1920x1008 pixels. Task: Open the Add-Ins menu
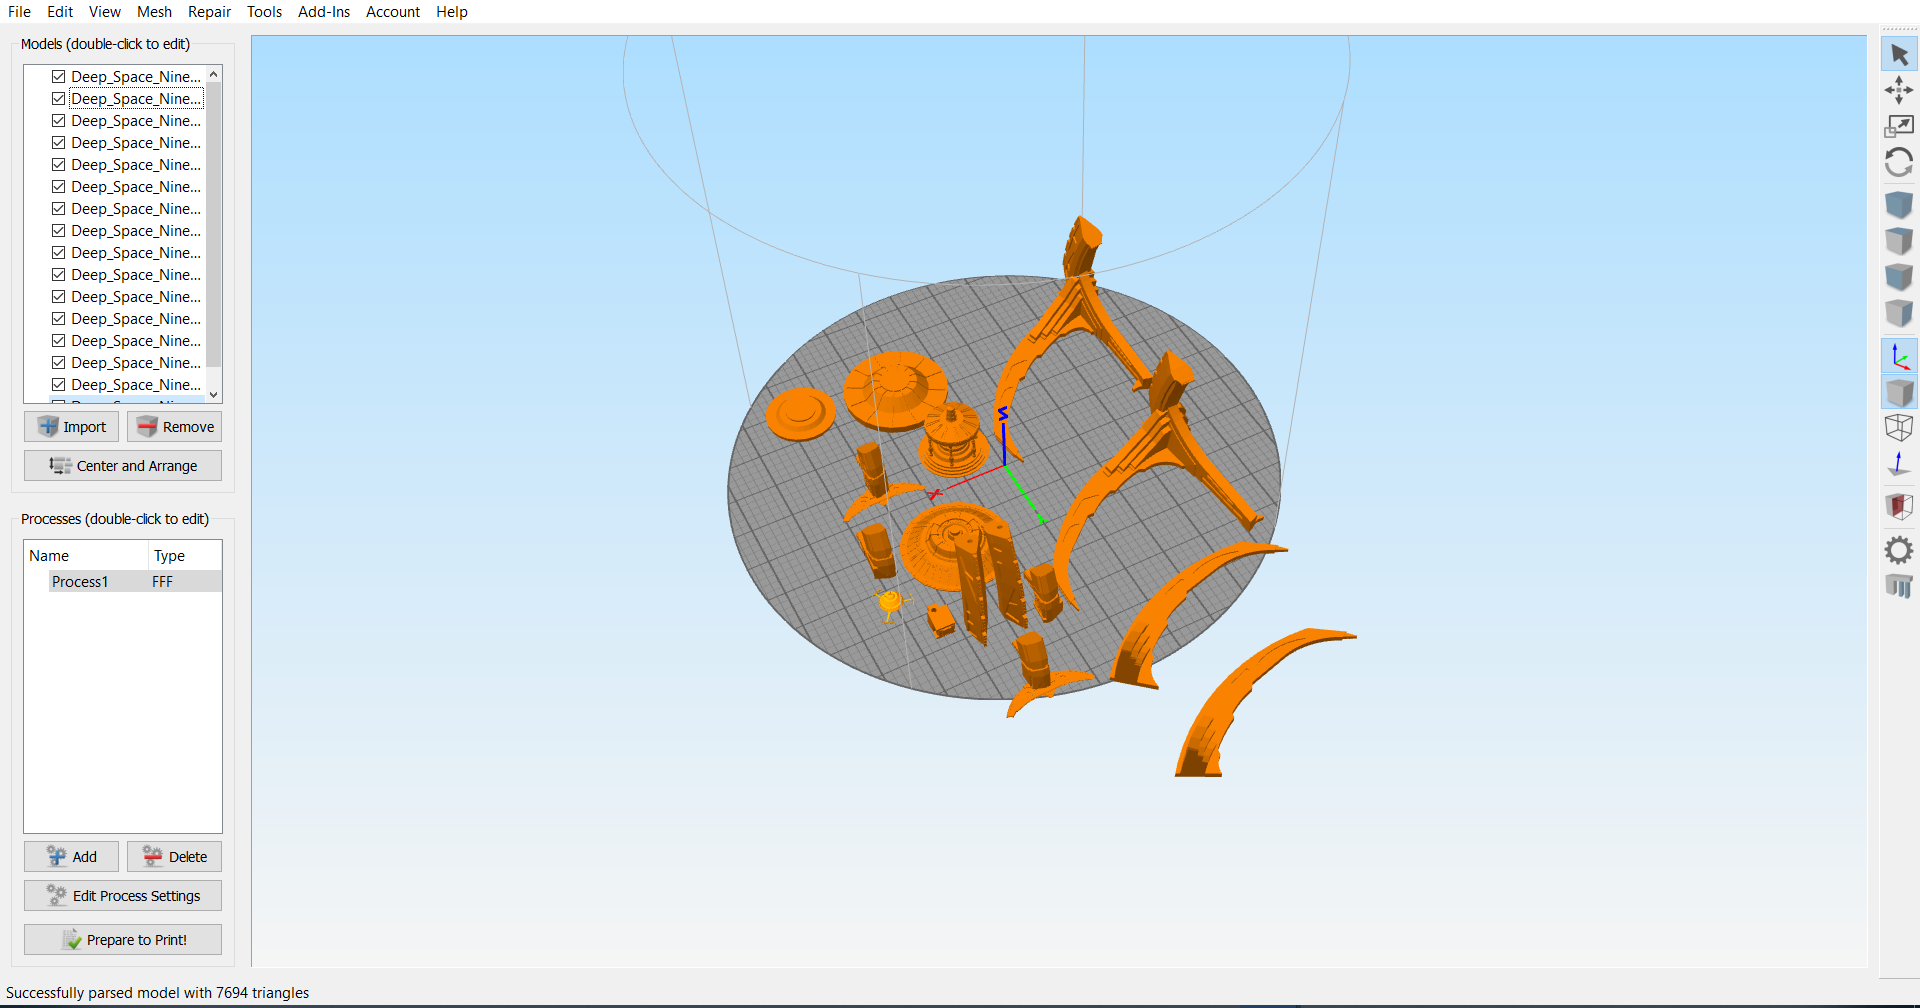click(324, 12)
